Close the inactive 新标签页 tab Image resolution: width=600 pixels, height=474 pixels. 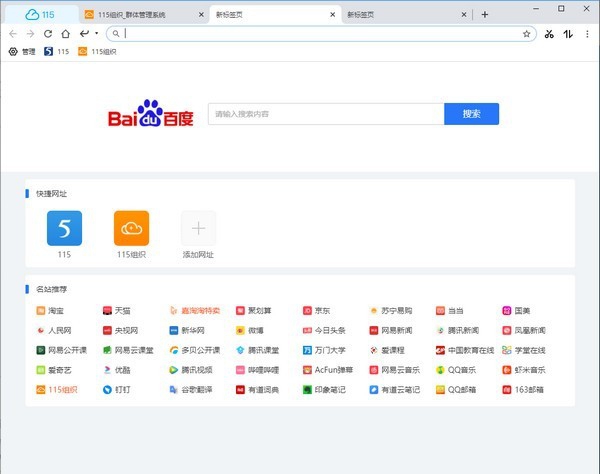click(464, 15)
